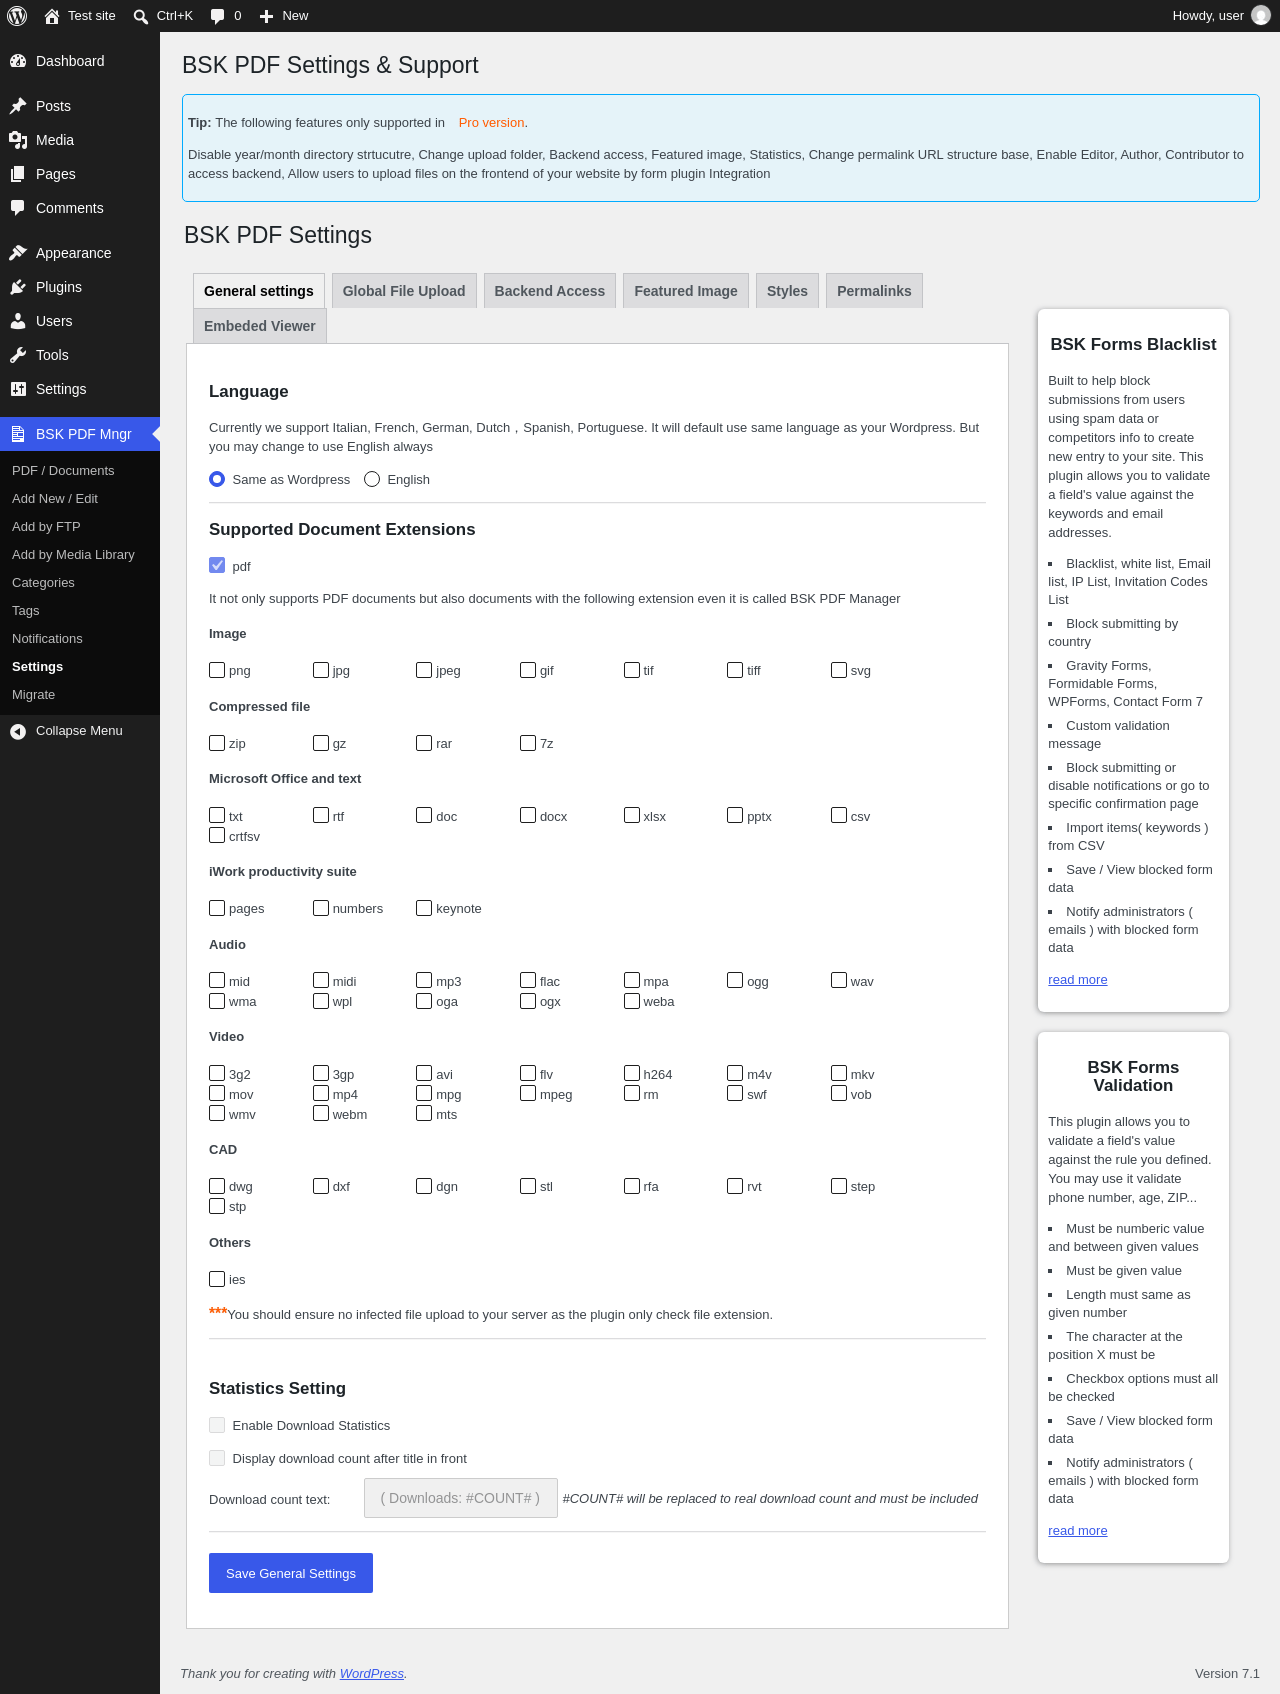Image resolution: width=1280 pixels, height=1694 pixels.
Task: Click the Tools wrench icon
Action: [18, 355]
